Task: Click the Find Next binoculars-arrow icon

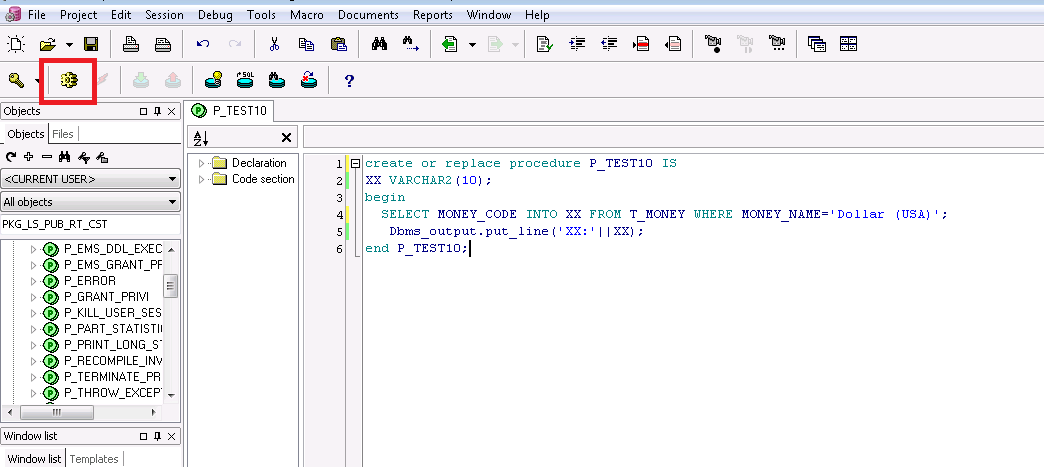Action: click(411, 45)
